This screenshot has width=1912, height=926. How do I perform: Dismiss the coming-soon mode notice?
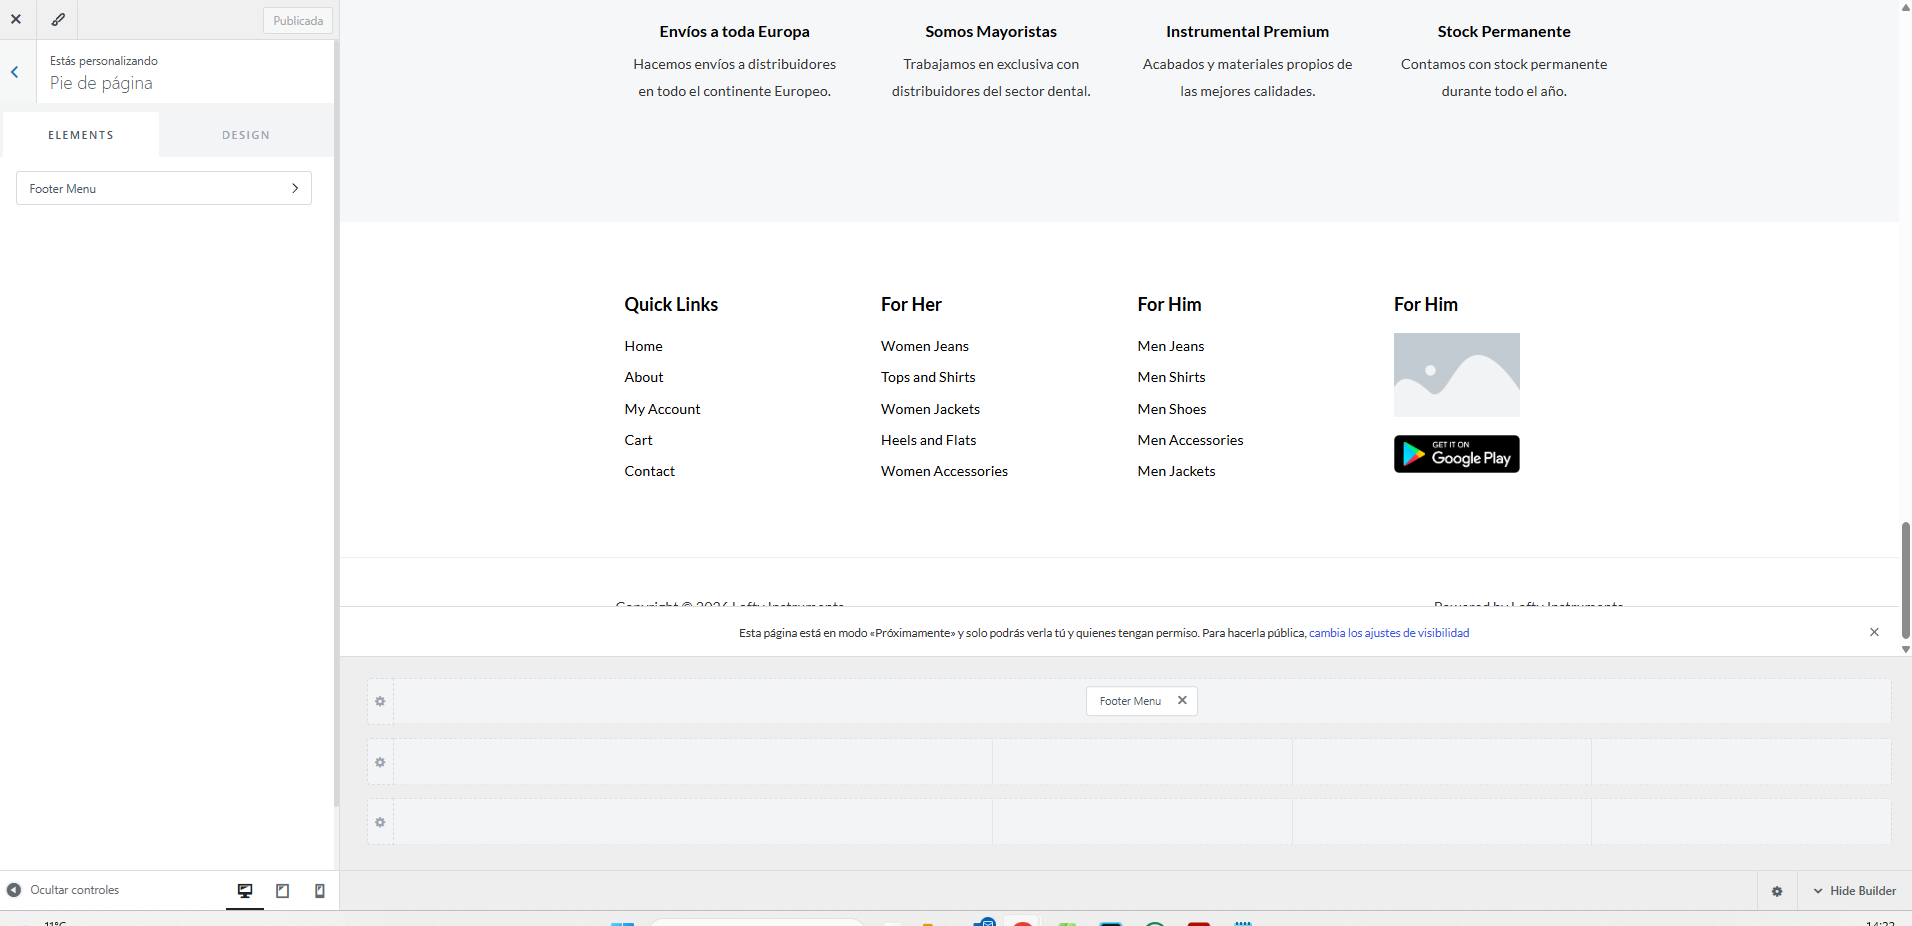1874,632
